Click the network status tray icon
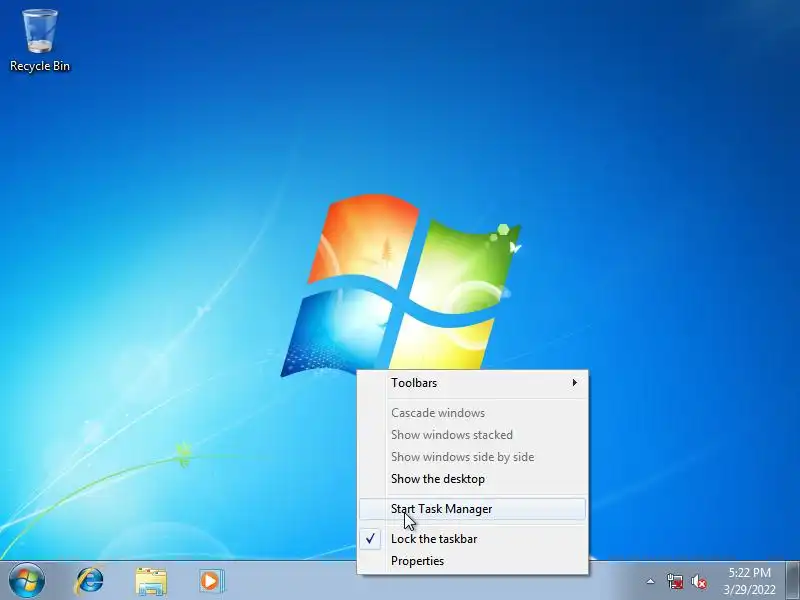 [674, 581]
